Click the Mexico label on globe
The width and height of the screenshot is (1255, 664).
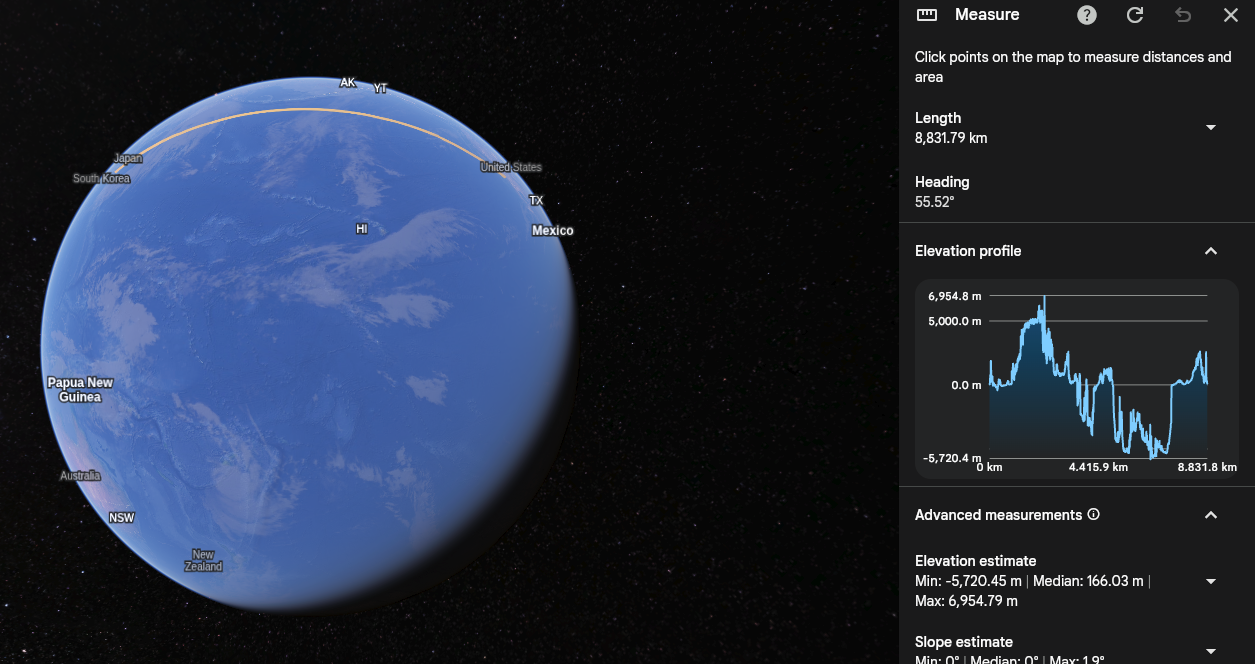click(553, 231)
